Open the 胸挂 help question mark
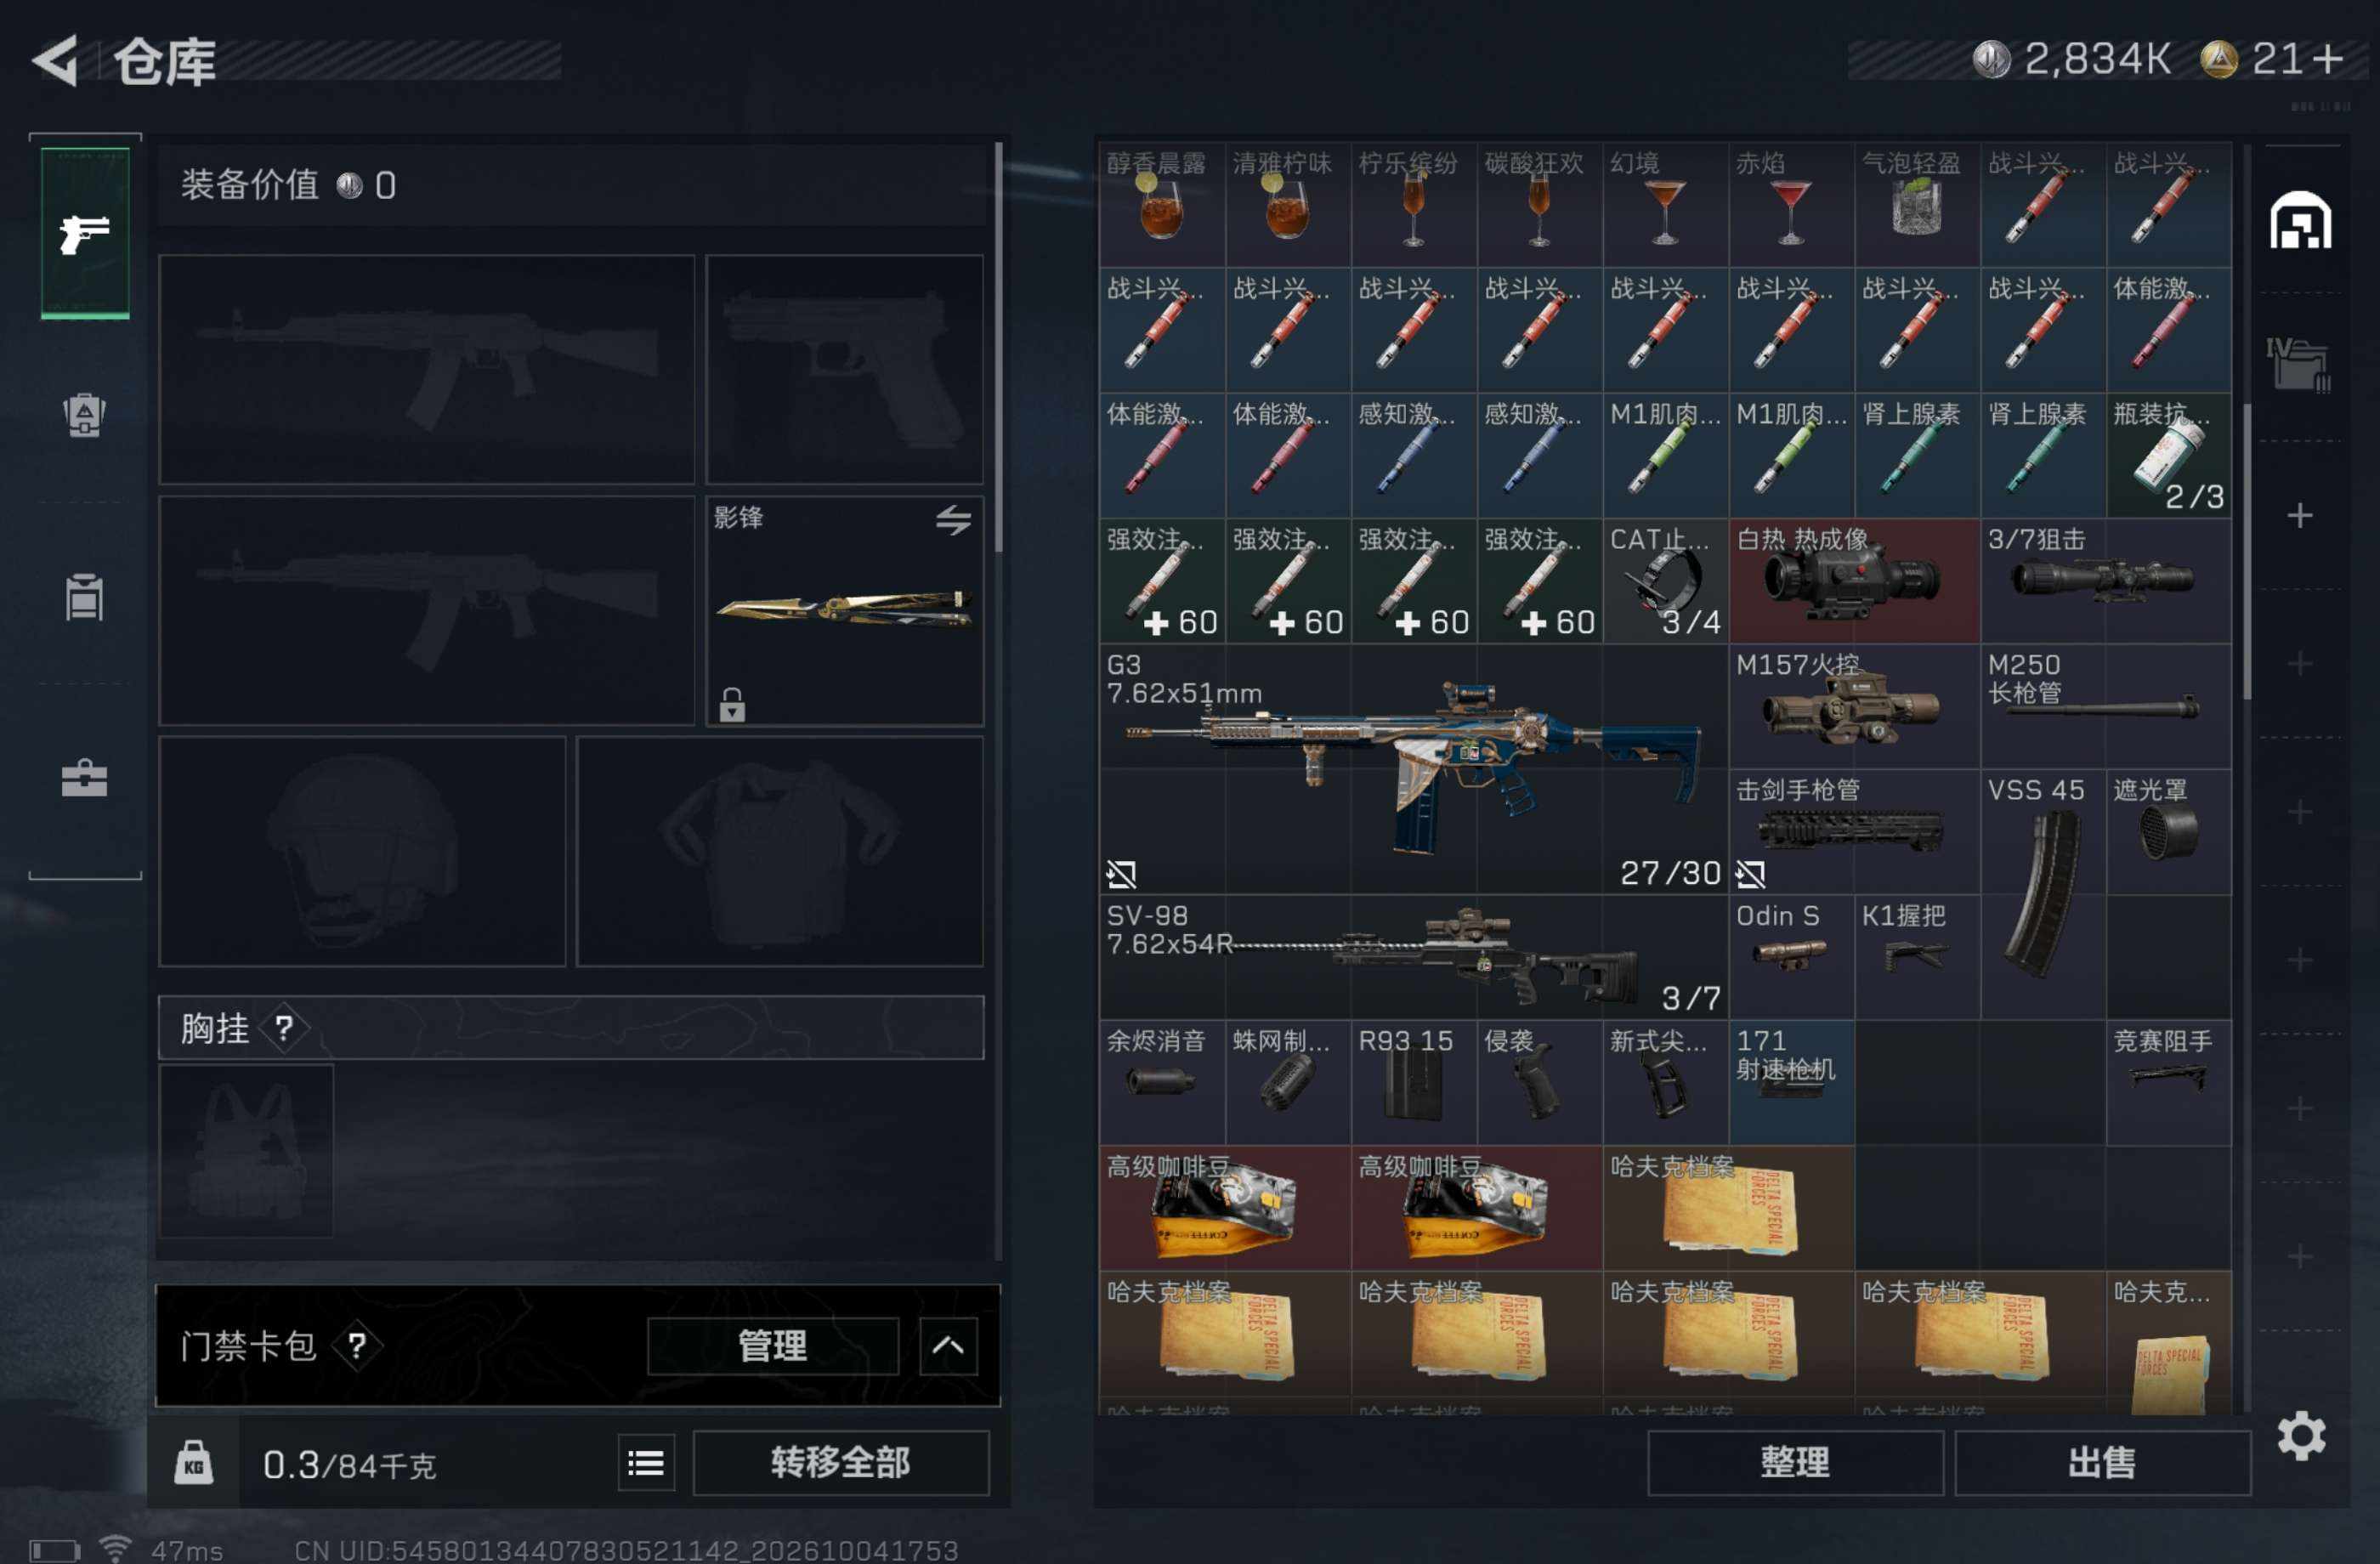The image size is (2380, 1564). click(x=284, y=1027)
